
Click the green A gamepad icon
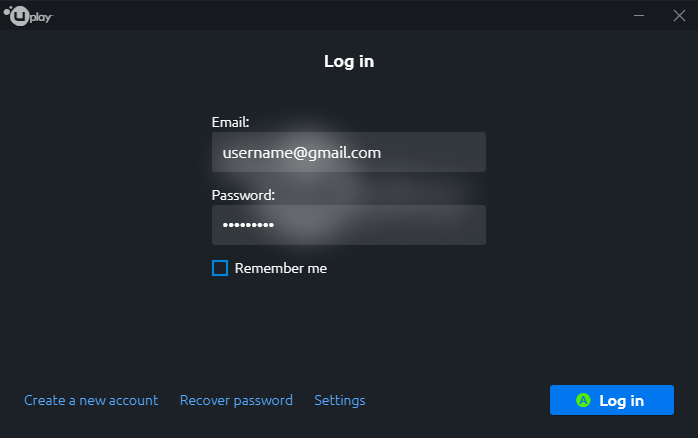583,400
